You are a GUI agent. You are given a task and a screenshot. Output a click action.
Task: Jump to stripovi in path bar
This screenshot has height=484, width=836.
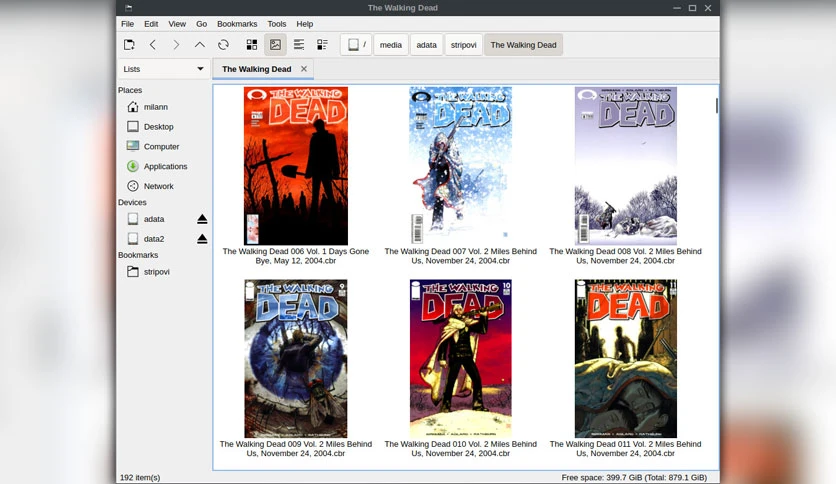[463, 45]
